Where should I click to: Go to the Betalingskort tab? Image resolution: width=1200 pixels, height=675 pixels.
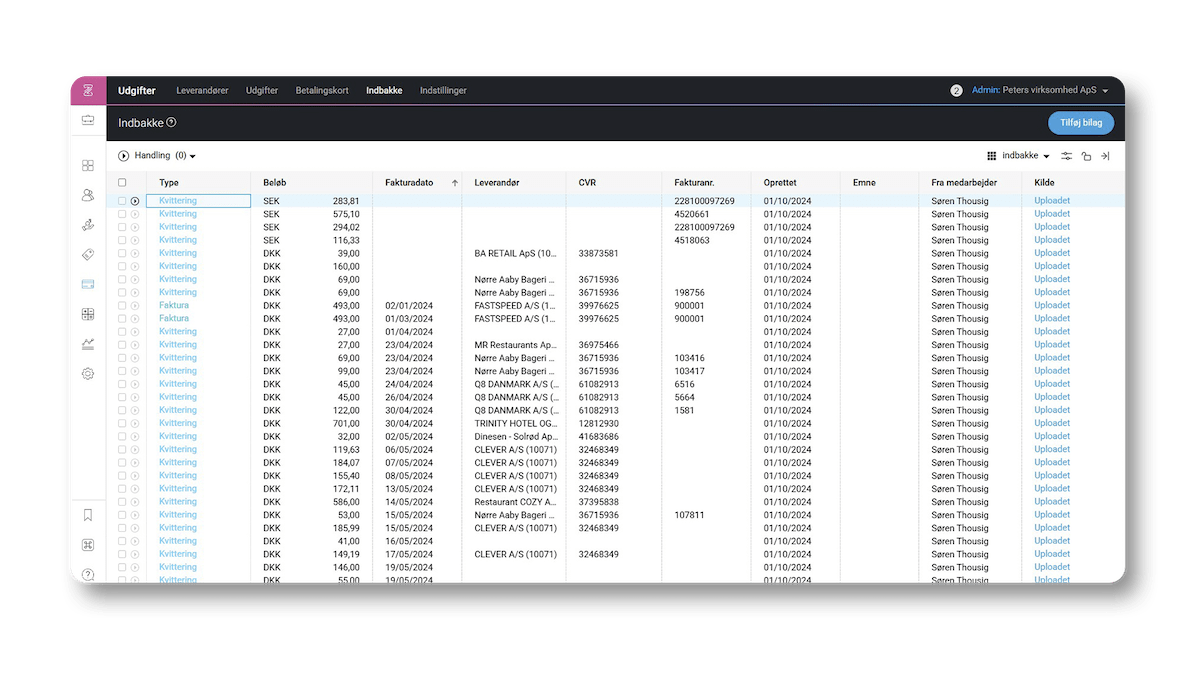(x=322, y=90)
